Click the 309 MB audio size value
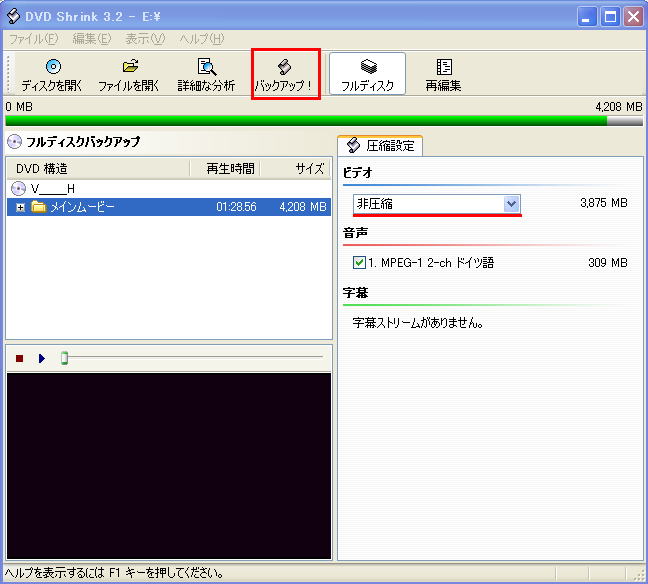This screenshot has height=584, width=648. click(608, 262)
